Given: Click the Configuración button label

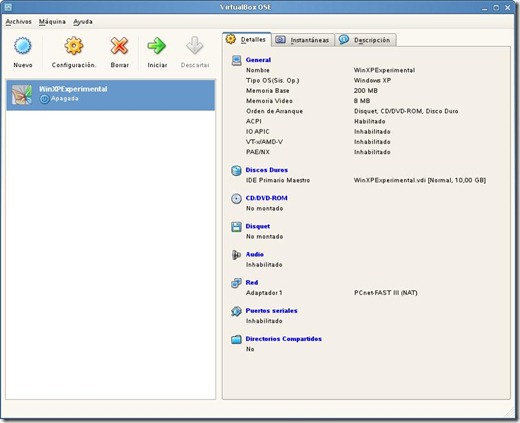Looking at the screenshot, I should pyautogui.click(x=74, y=65).
